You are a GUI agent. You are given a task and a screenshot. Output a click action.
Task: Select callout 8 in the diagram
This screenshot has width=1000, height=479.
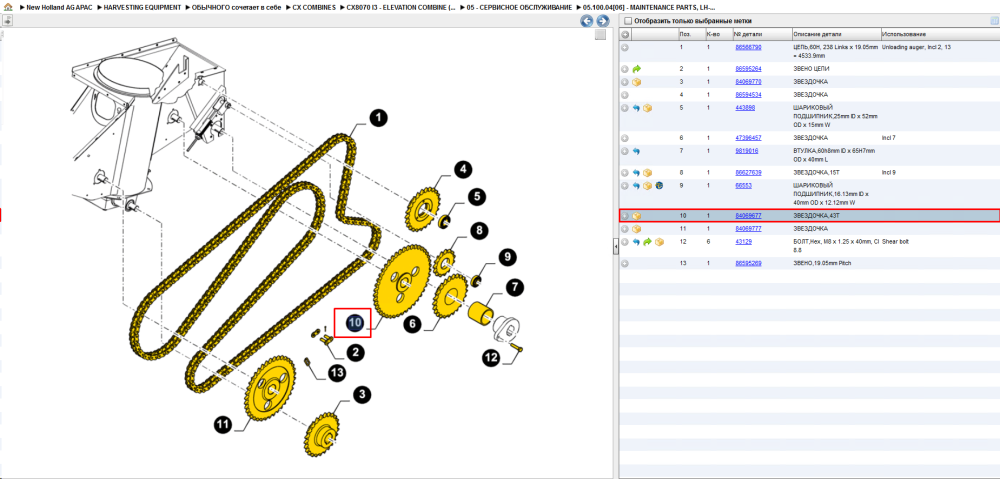coord(480,230)
